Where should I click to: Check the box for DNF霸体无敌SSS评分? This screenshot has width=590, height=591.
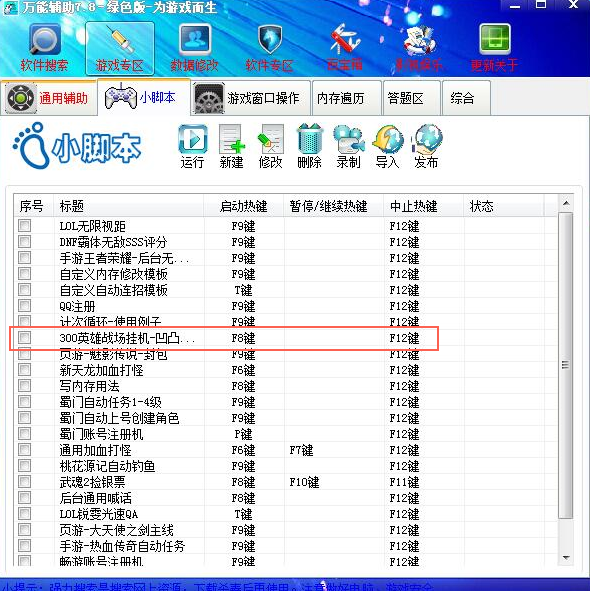point(25,242)
